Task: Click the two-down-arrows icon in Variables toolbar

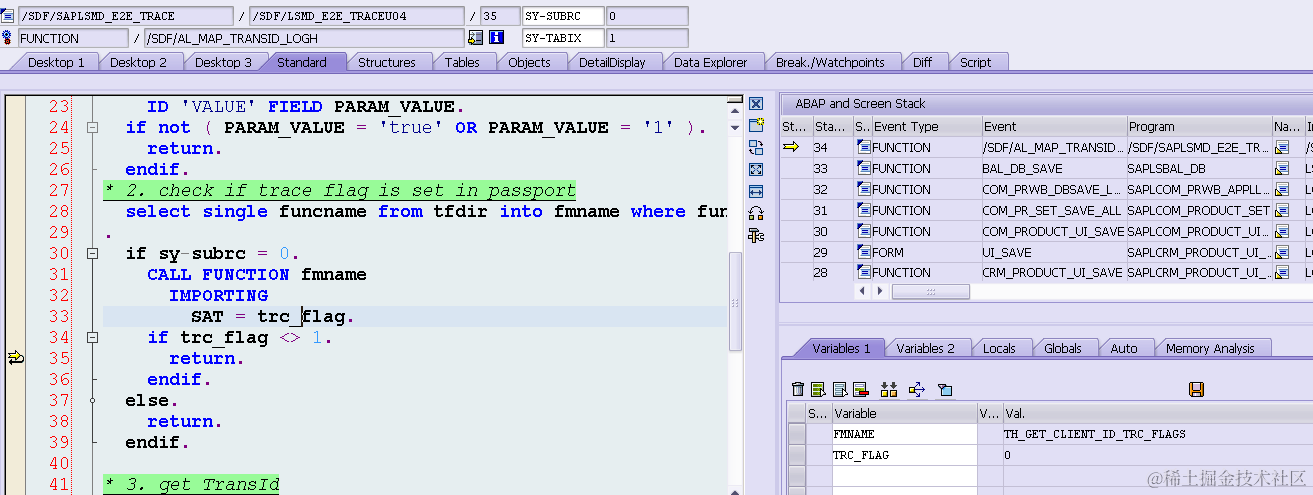Action: 889,389
